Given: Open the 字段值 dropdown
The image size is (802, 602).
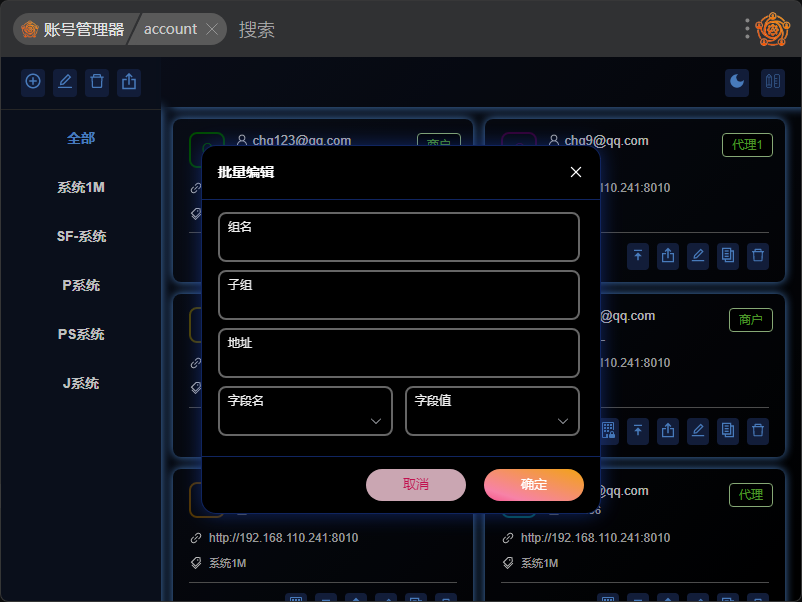Looking at the screenshot, I should 492,411.
